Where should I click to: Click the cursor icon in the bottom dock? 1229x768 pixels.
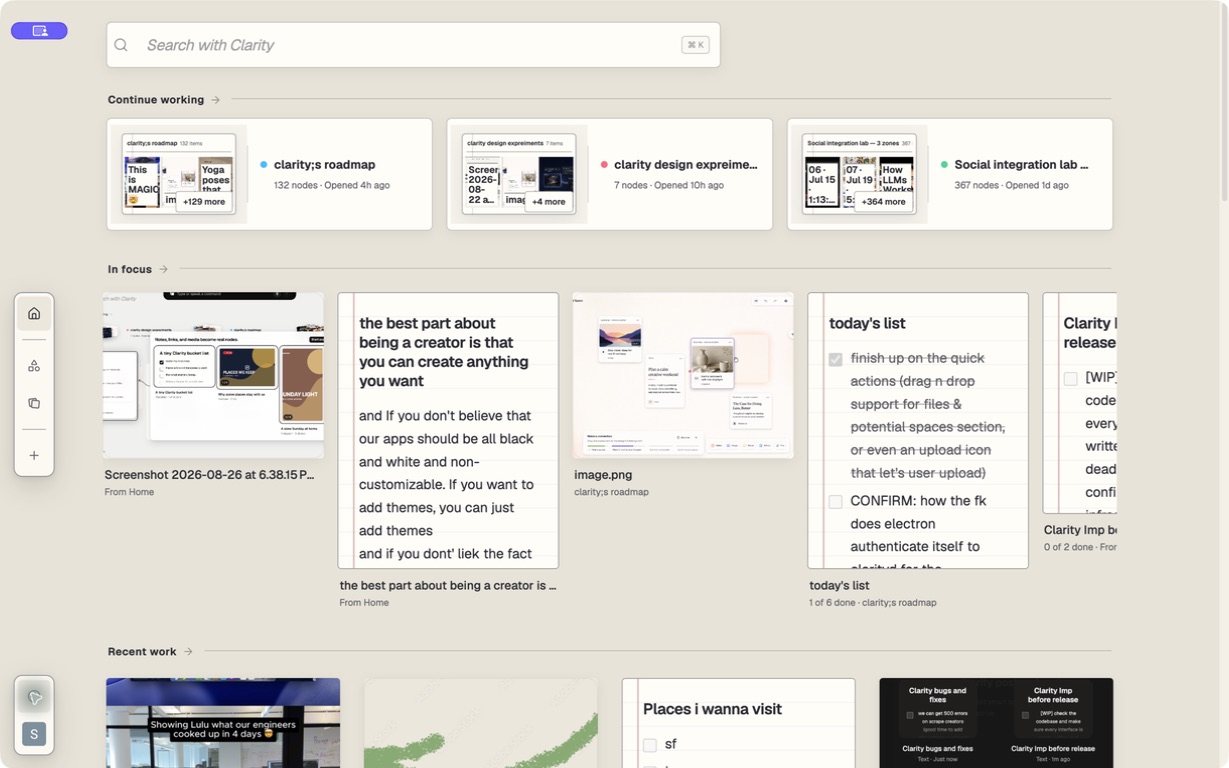[x=34, y=698]
